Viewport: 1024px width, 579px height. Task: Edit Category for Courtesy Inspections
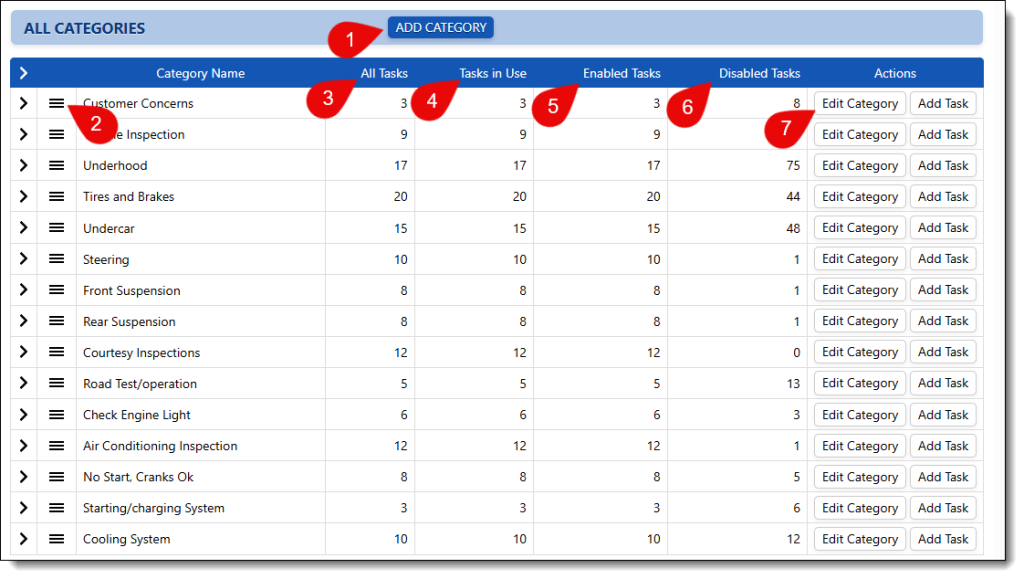[859, 352]
